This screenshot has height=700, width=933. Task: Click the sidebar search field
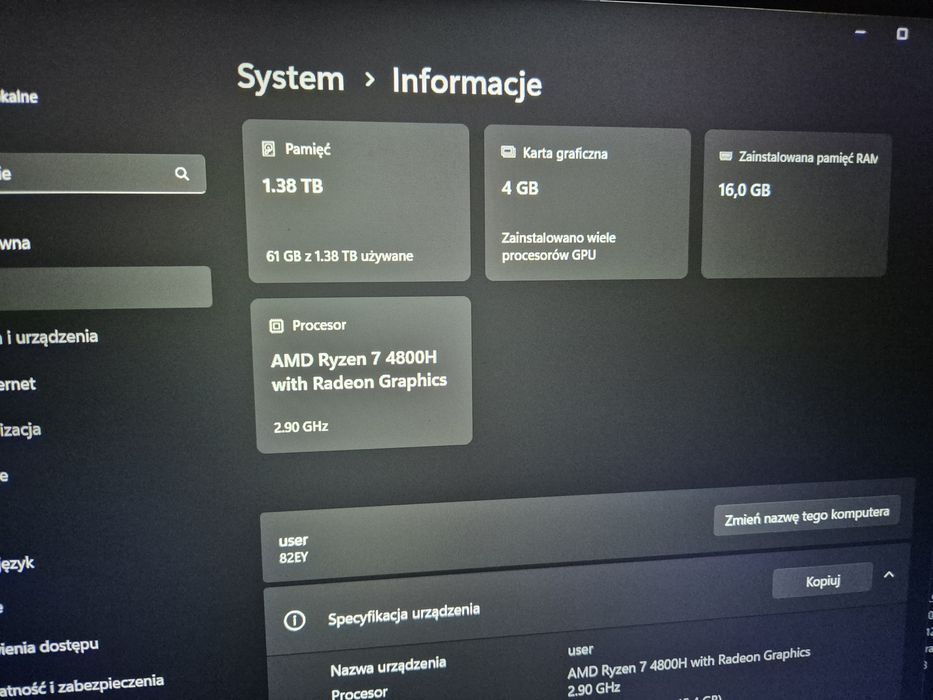102,173
